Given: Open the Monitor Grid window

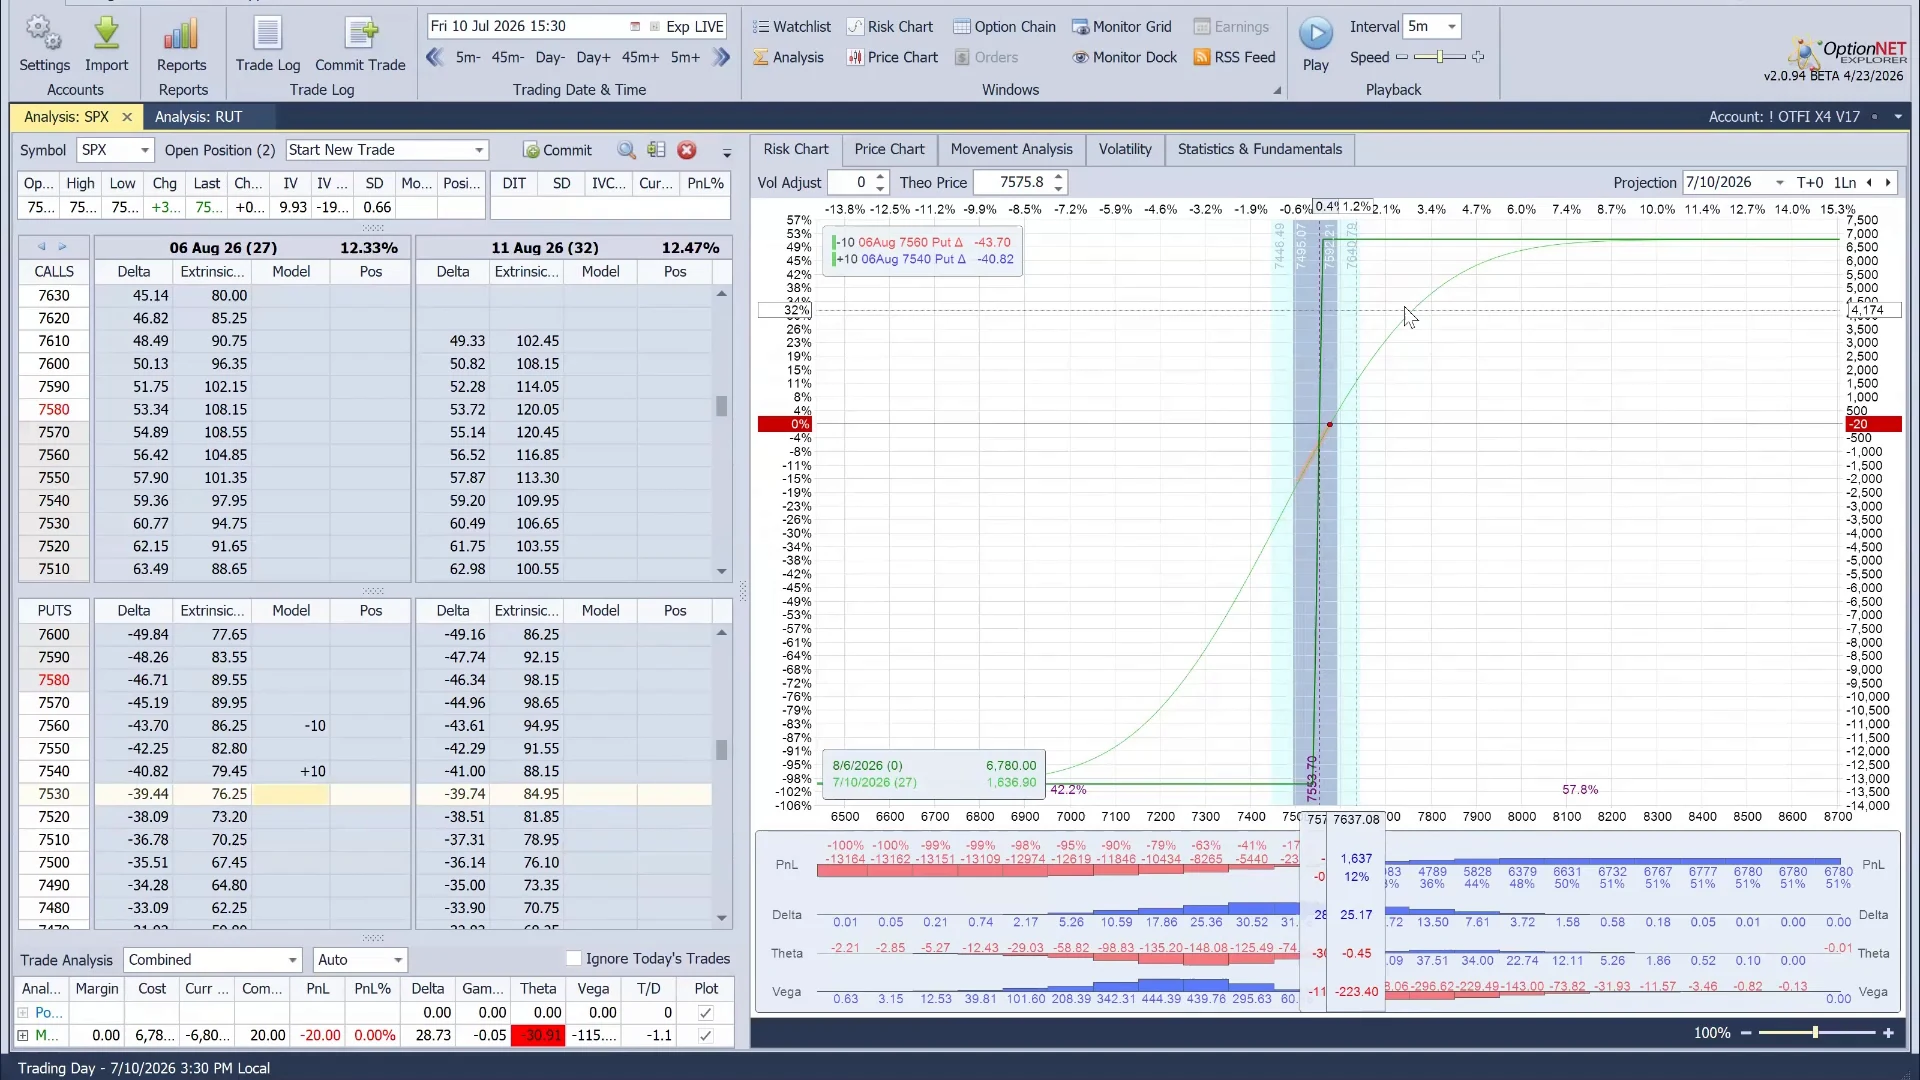Looking at the screenshot, I should (x=1121, y=27).
